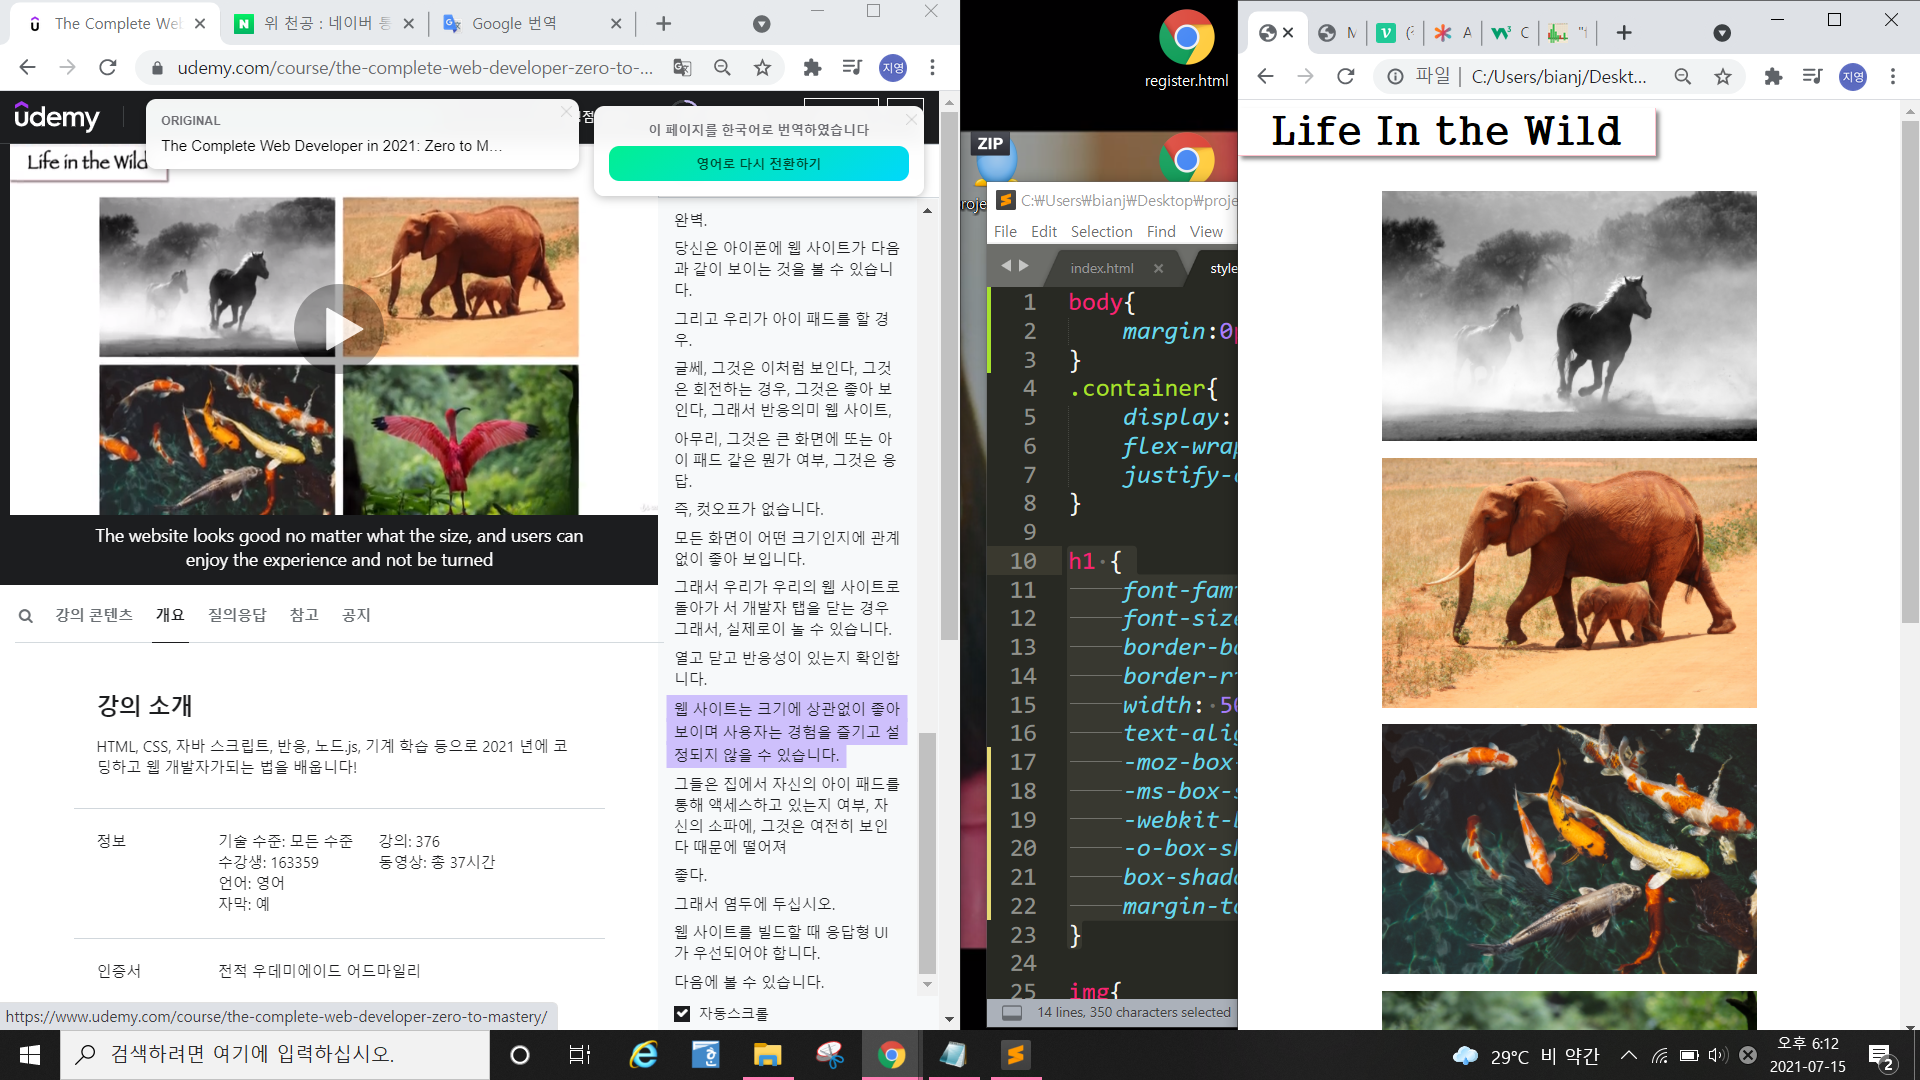
Task: Select the Google Translate icon in the address bar
Action: 682,68
